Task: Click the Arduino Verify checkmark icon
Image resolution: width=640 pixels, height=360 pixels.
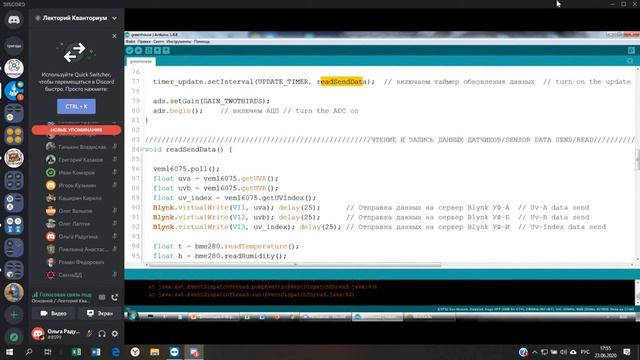Action: coord(130,51)
